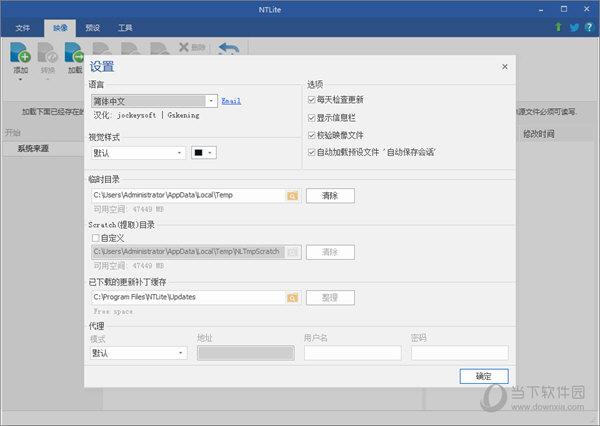
Task: Click the 修改时间 column header
Action: (x=539, y=134)
